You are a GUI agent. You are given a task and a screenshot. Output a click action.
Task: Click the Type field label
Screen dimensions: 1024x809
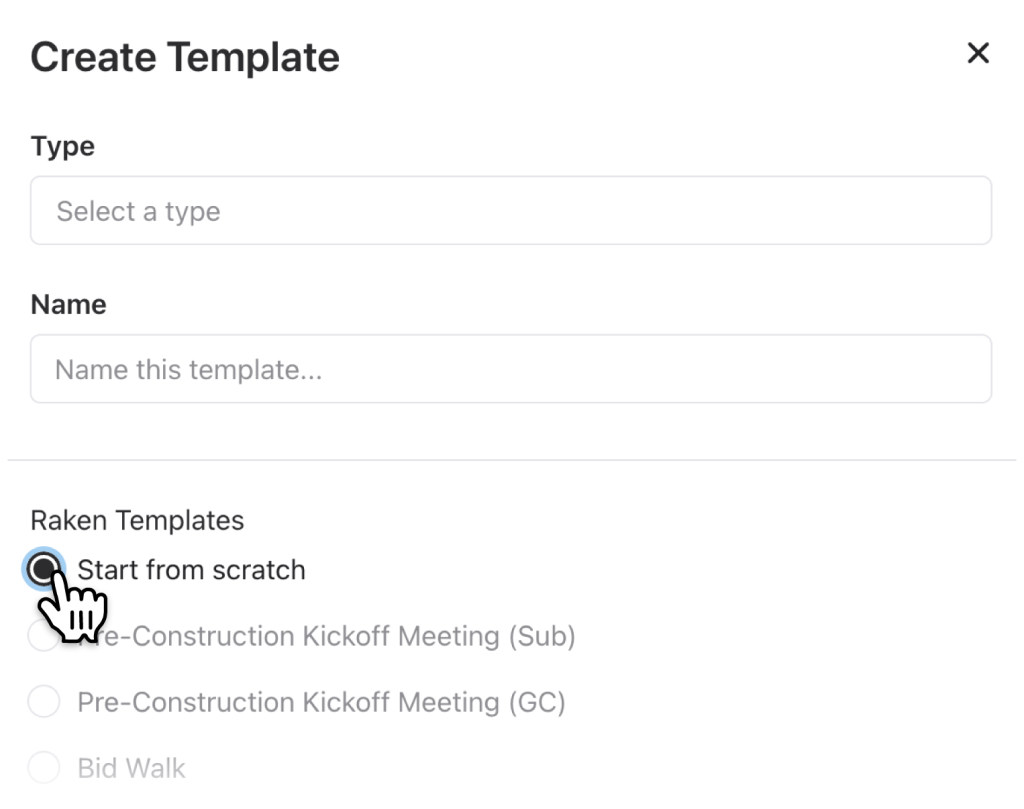click(x=62, y=146)
